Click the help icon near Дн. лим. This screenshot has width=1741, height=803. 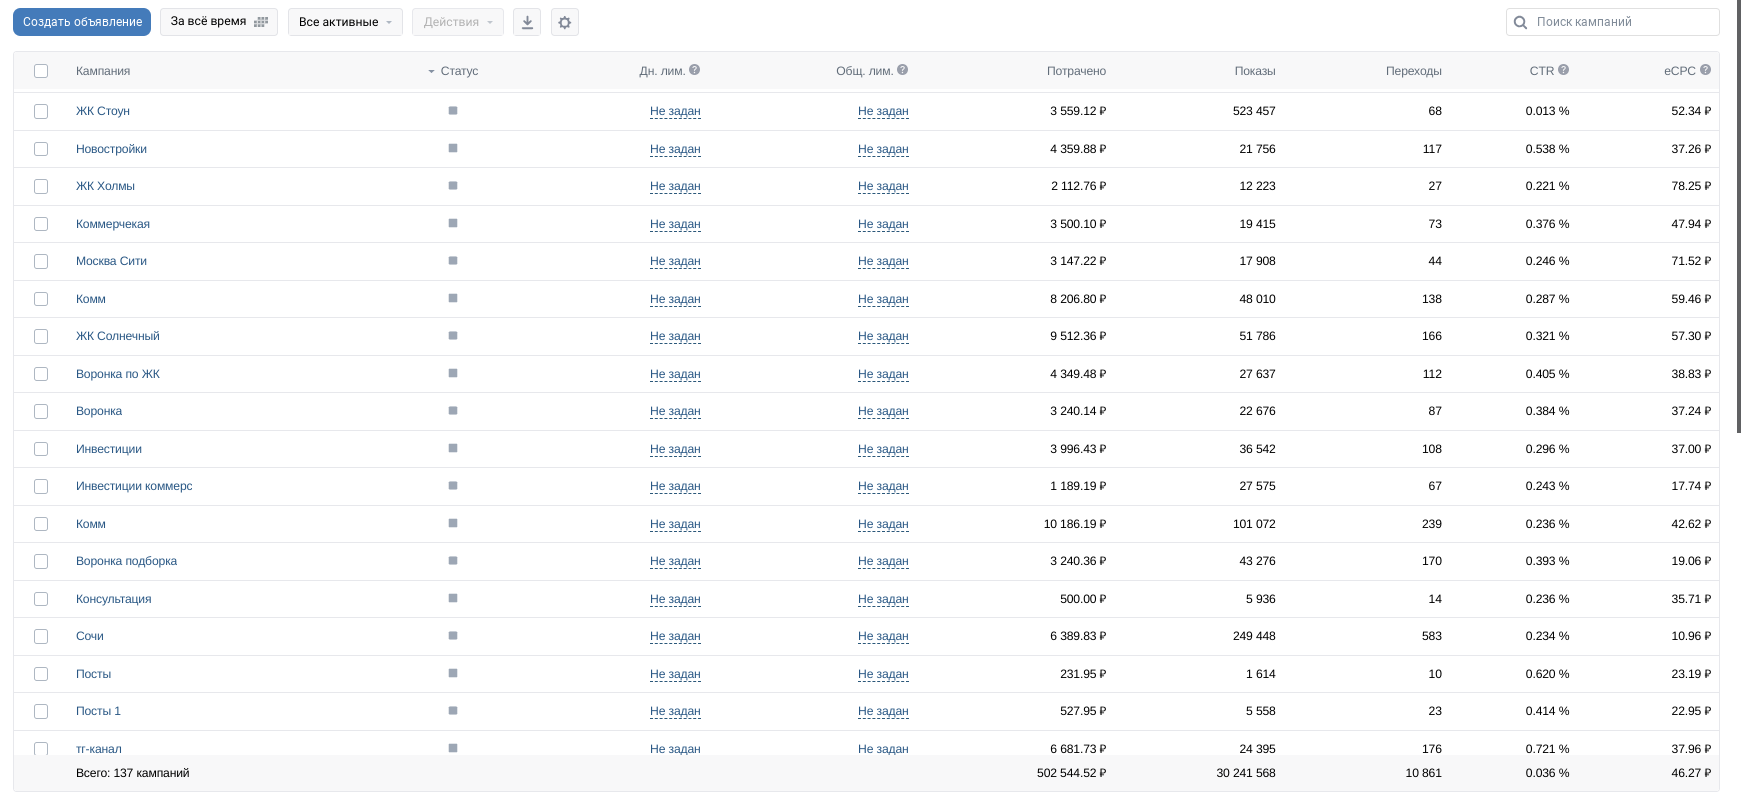[695, 70]
